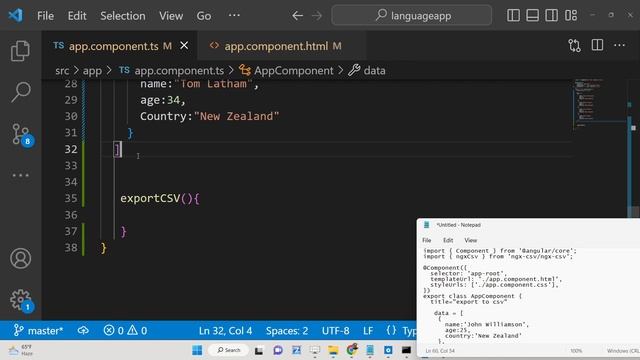Viewport: 640px width, 360px height.
Task: Click the taskbar Search box
Action: [x=229, y=350]
